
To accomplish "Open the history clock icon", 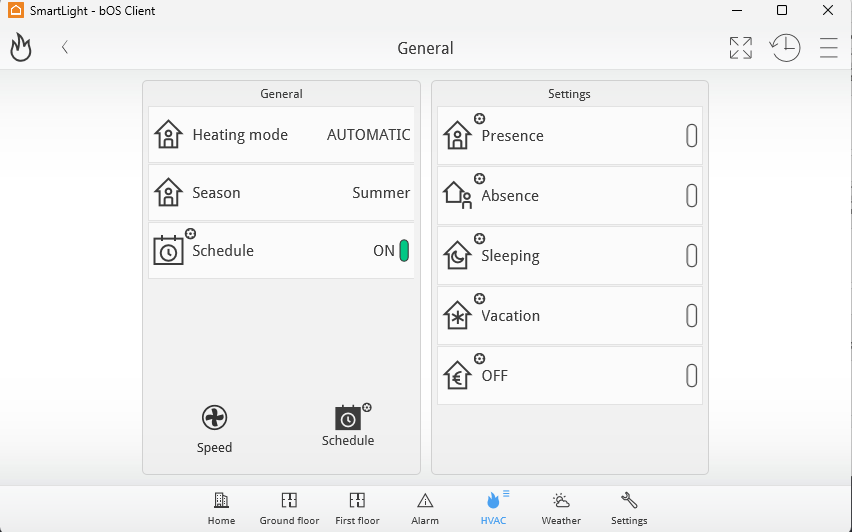I will click(785, 48).
